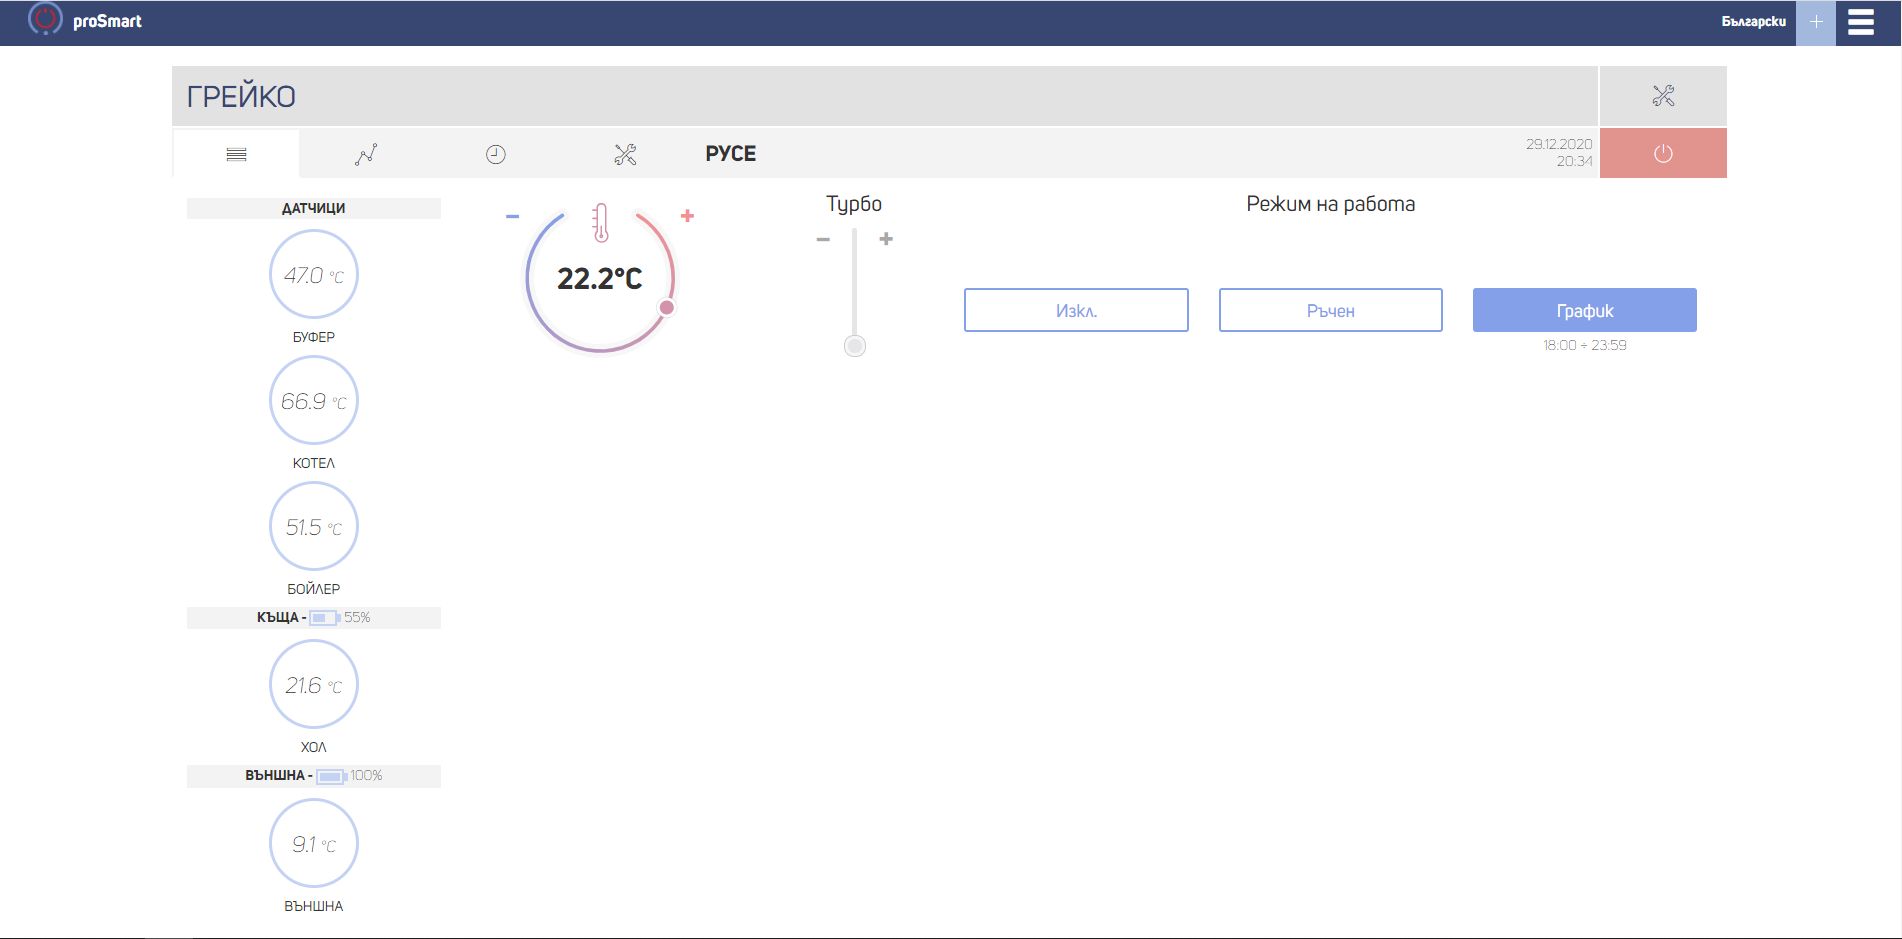Viewport: 1902px width, 939px height.
Task: Select the overview list tab
Action: pyautogui.click(x=236, y=154)
